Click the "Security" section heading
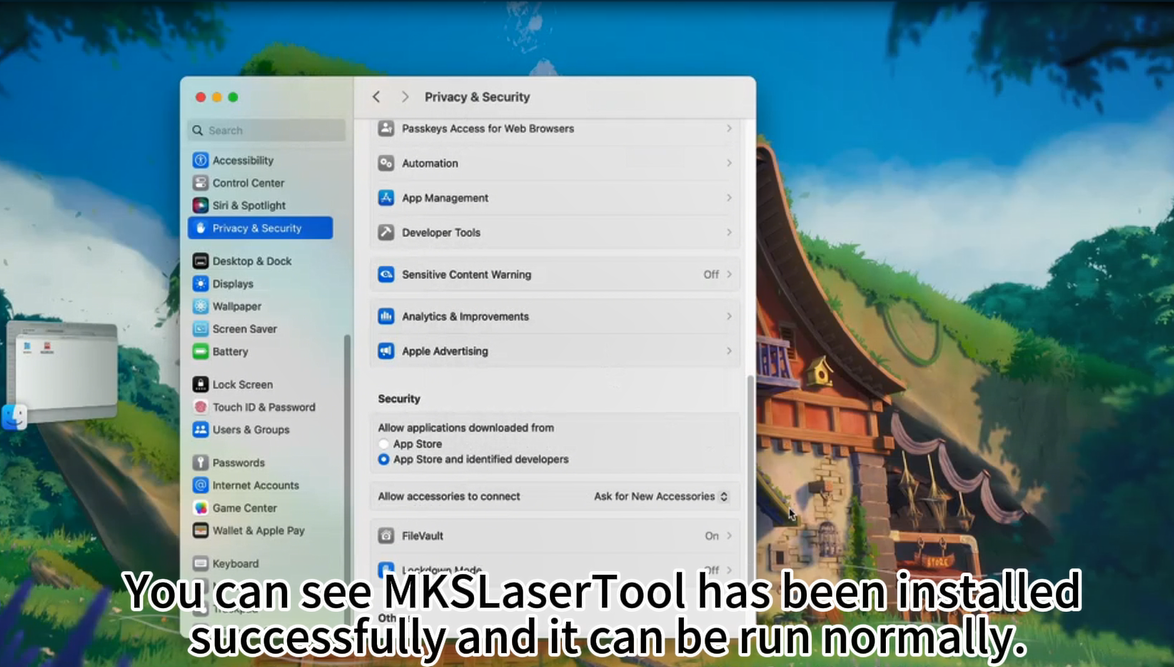This screenshot has width=1174, height=667. [x=399, y=399]
